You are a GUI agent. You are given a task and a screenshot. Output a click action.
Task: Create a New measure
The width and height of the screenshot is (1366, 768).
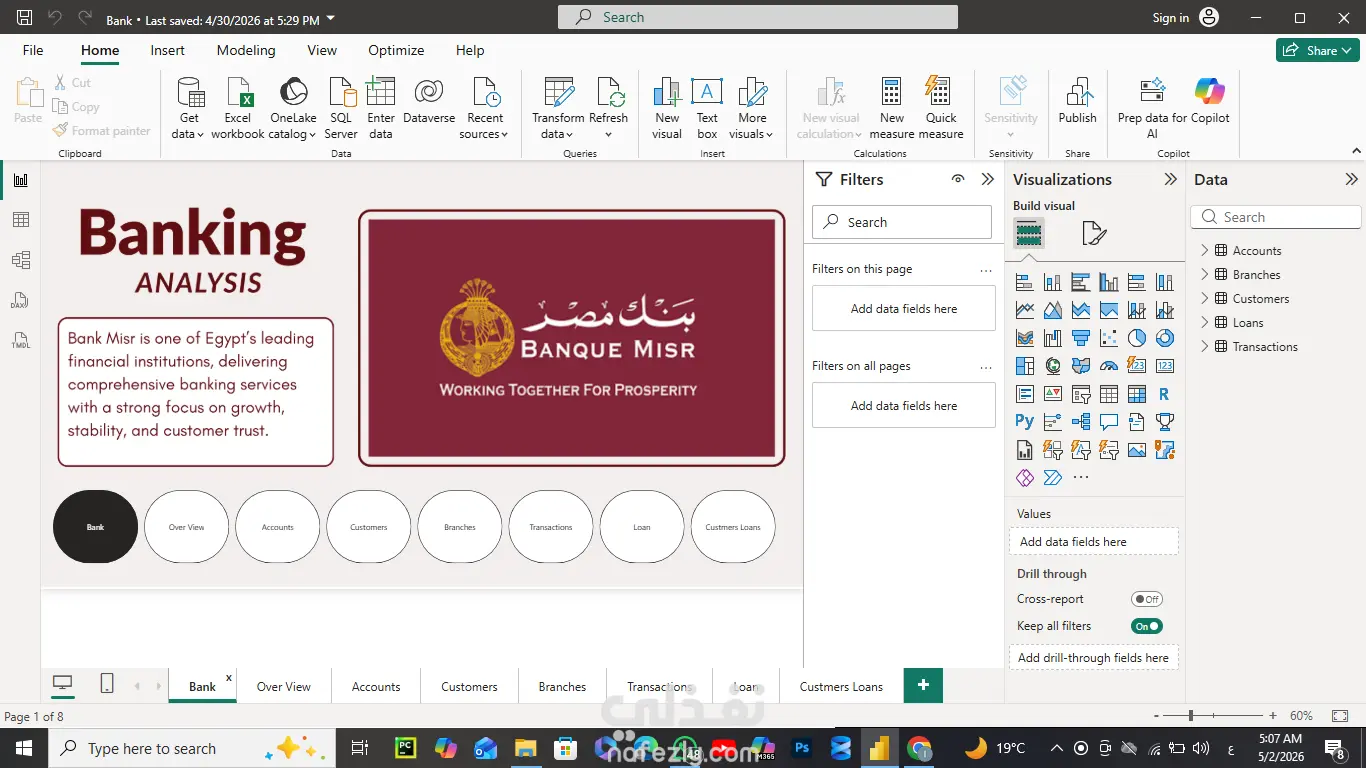892,108
